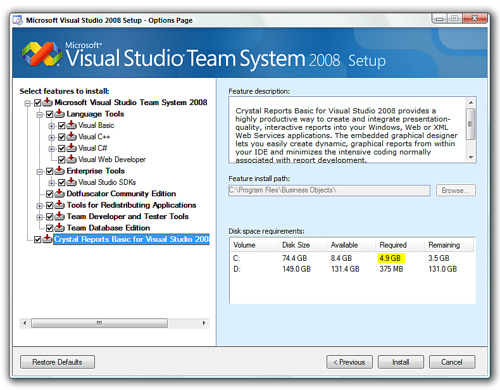The width and height of the screenshot is (500, 390).
Task: Uncheck the Visual Basic checkbox
Action: tap(61, 126)
